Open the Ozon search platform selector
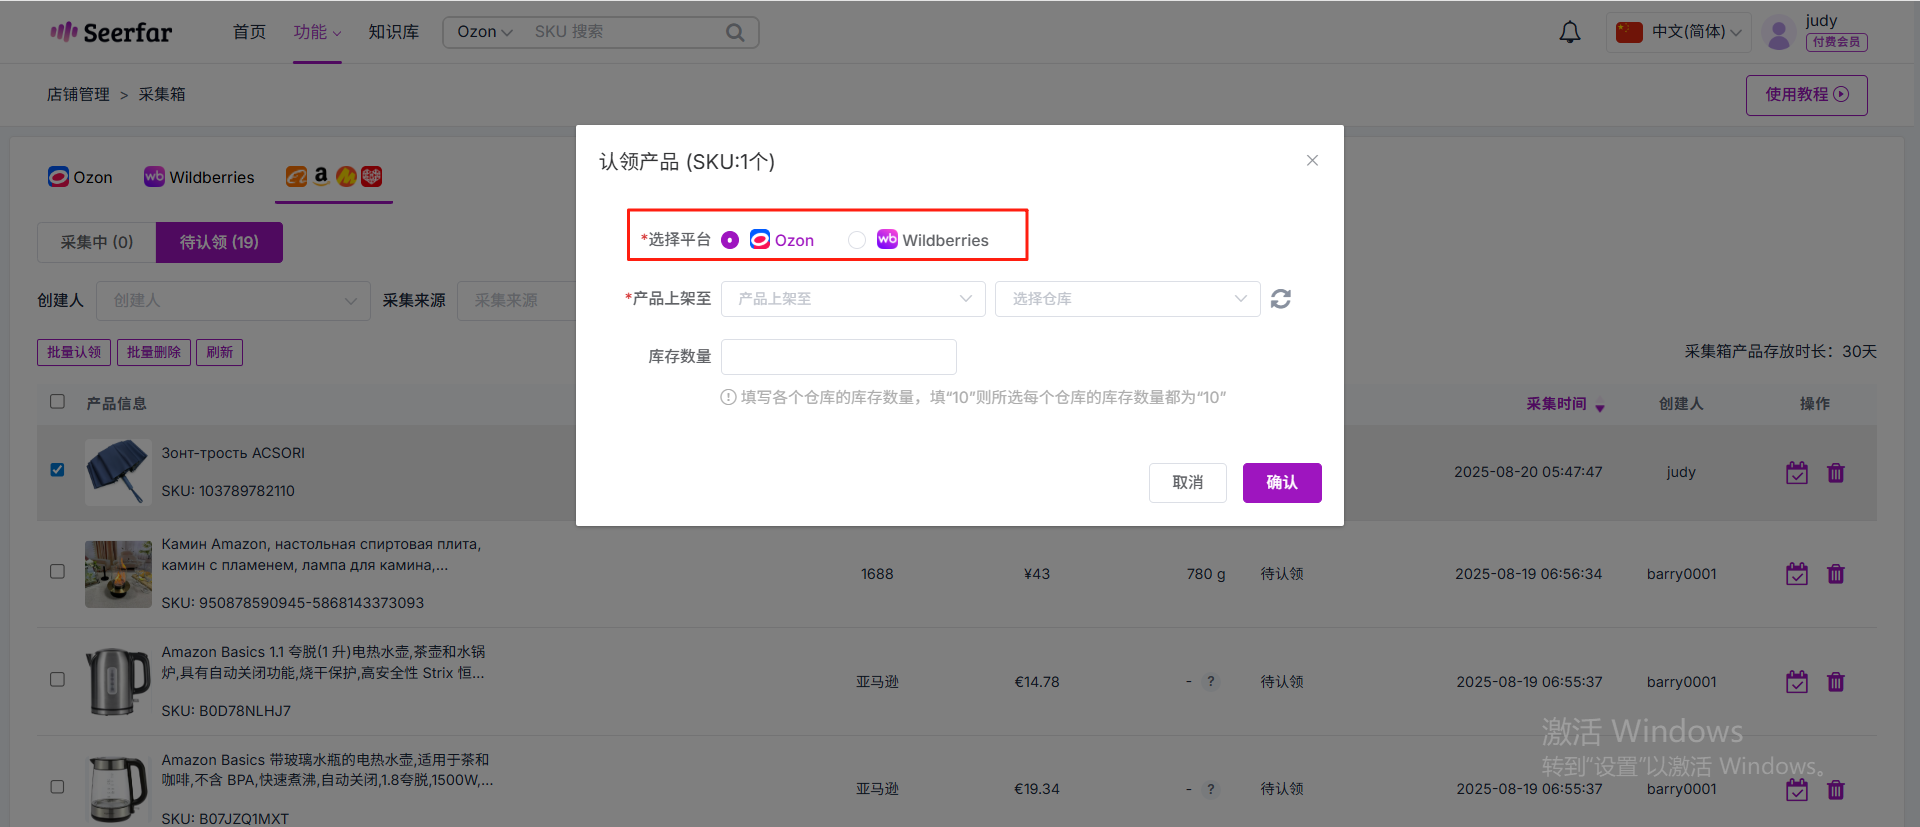The width and height of the screenshot is (1920, 827). pos(485,32)
